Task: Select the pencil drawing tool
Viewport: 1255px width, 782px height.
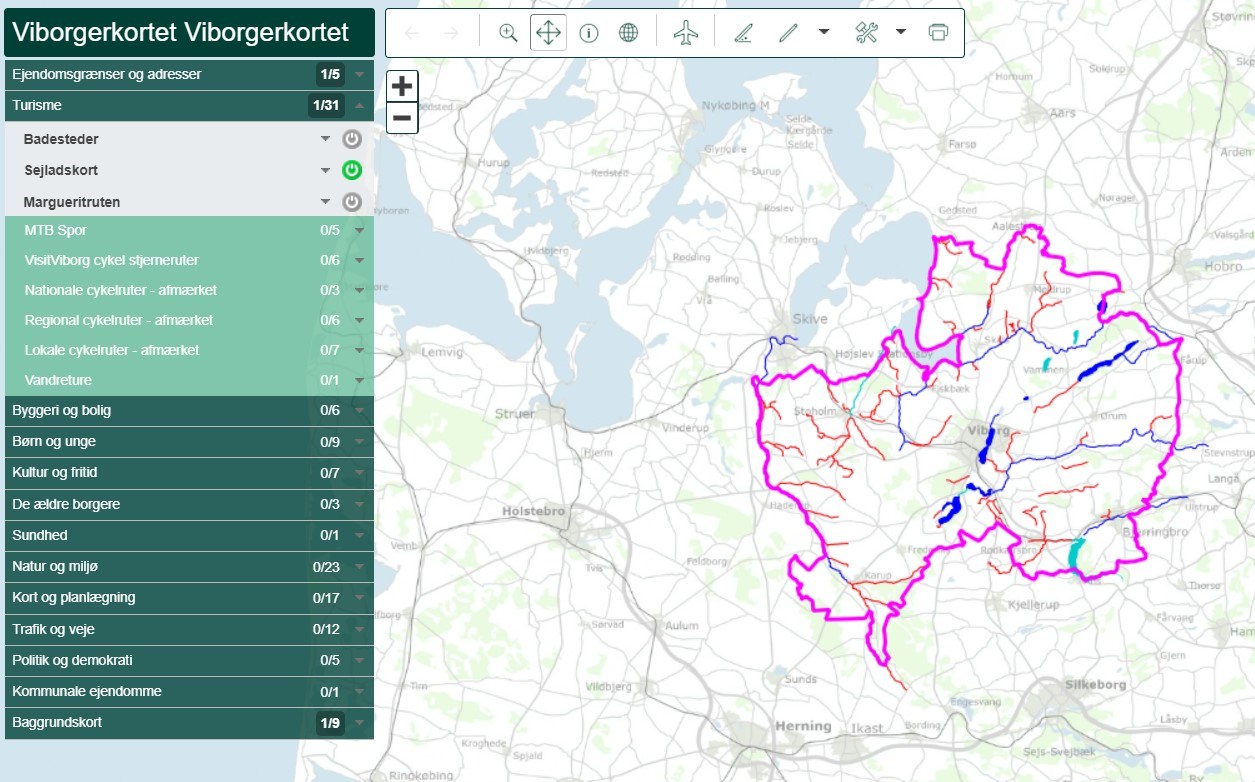Action: point(788,33)
